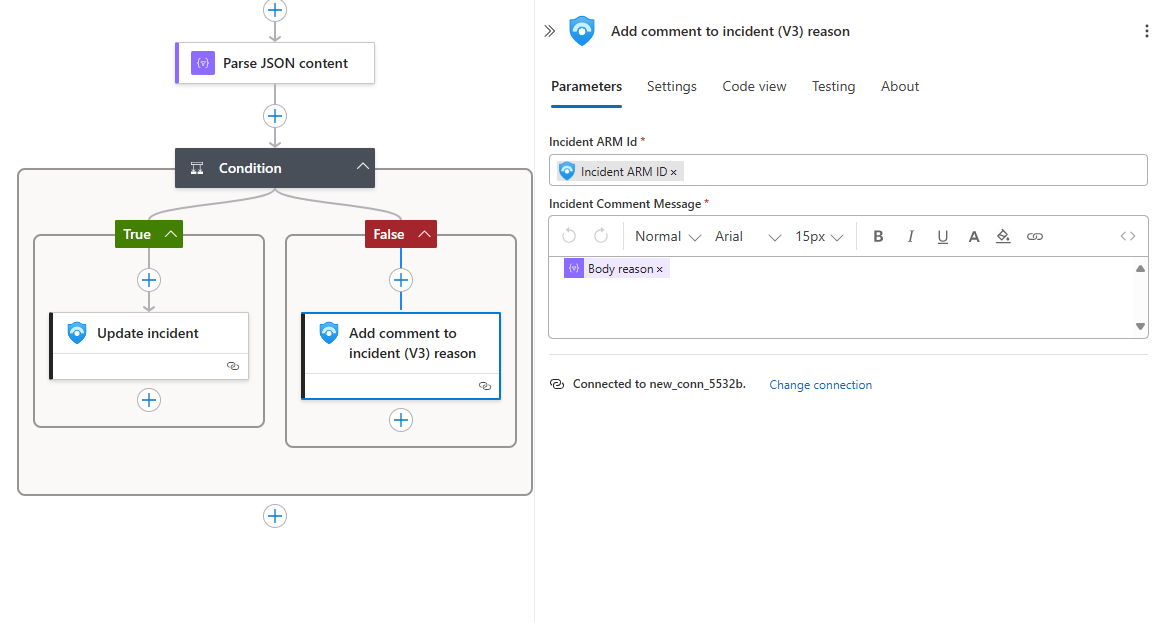Viewport: 1154px width, 622px height.
Task: Switch to the Parameters tab
Action: pos(587,86)
